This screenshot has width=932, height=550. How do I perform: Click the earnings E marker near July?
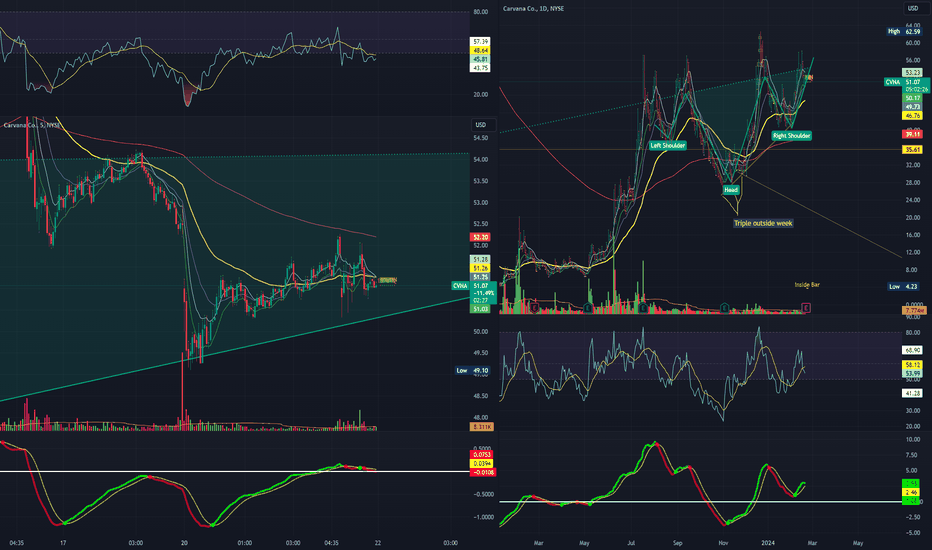click(x=644, y=307)
